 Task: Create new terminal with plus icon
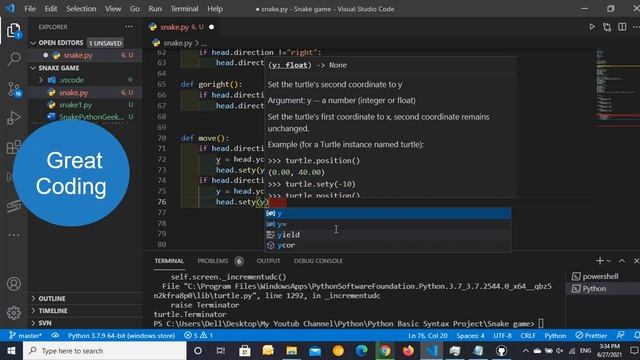pos(599,261)
